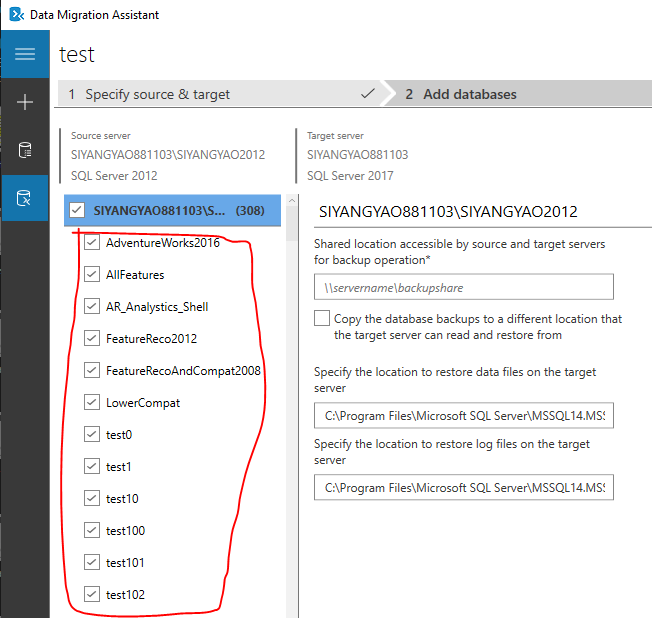Click the target server version SQL Server 2017
652x618 pixels.
tap(350, 176)
